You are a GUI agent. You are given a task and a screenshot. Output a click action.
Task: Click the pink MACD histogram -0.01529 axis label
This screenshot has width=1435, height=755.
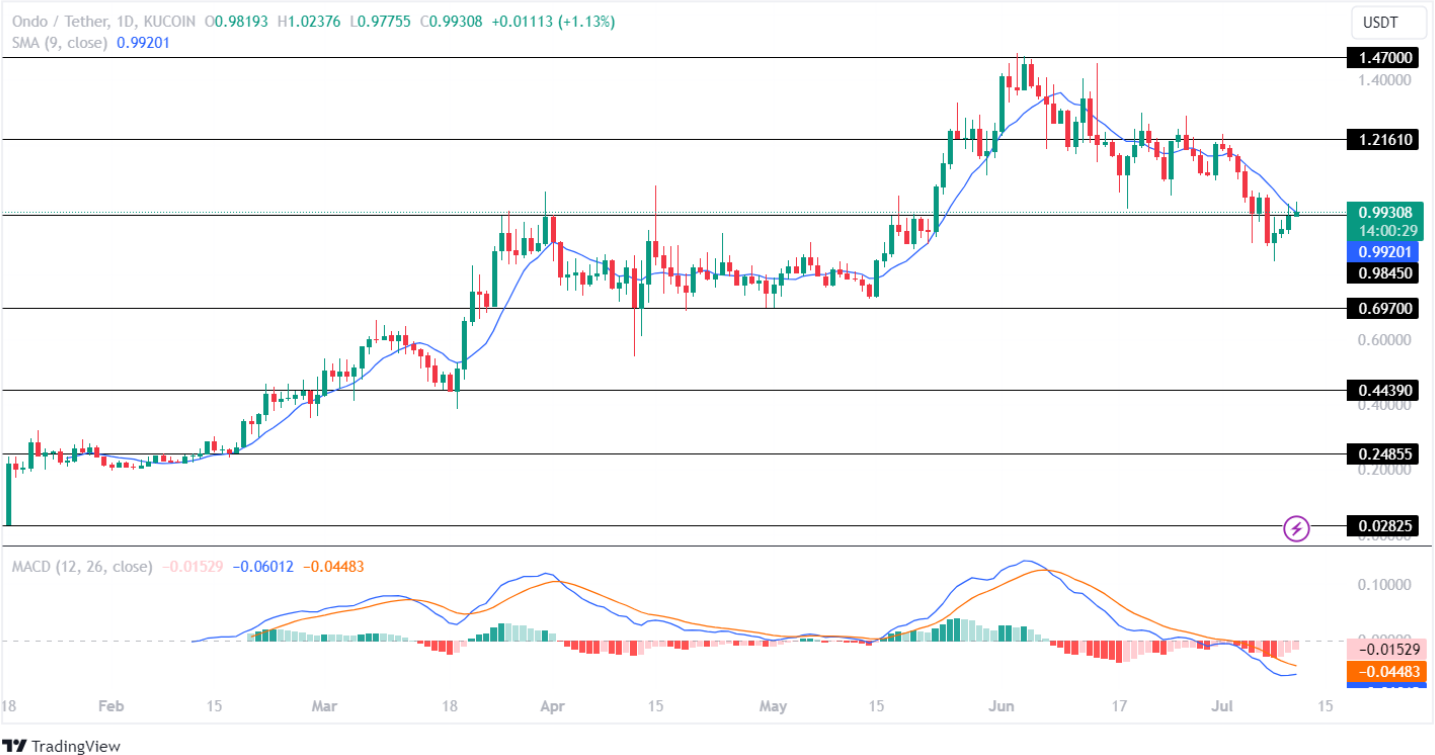click(x=1385, y=652)
